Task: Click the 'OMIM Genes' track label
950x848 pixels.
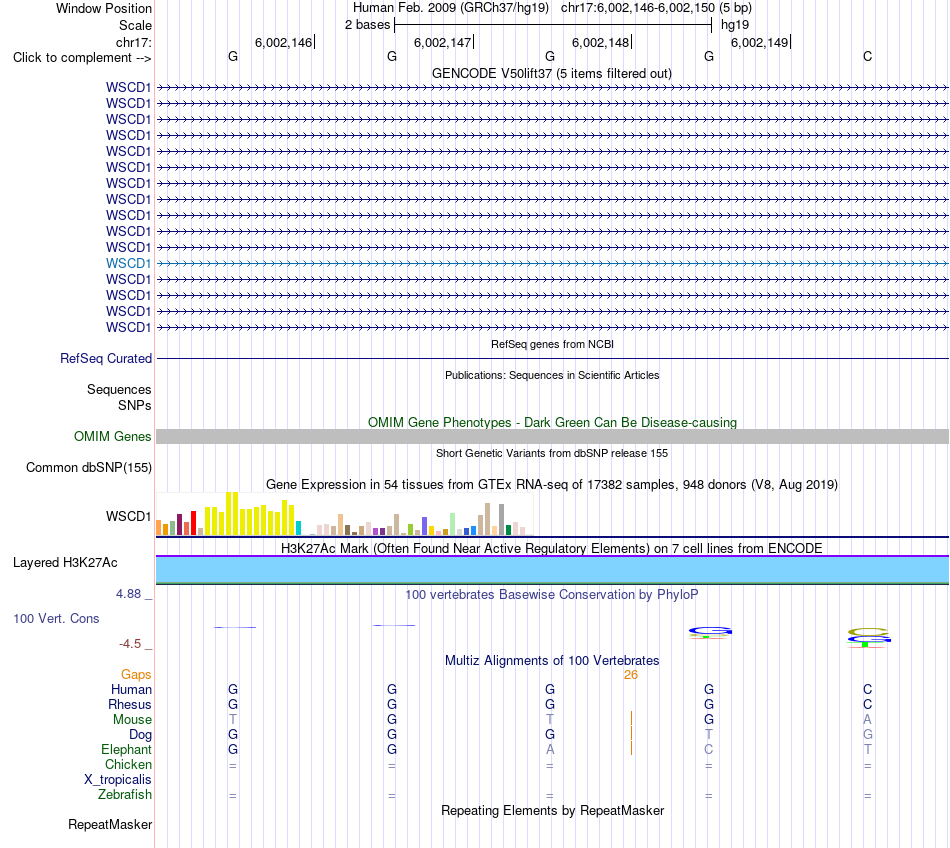Action: pos(113,436)
